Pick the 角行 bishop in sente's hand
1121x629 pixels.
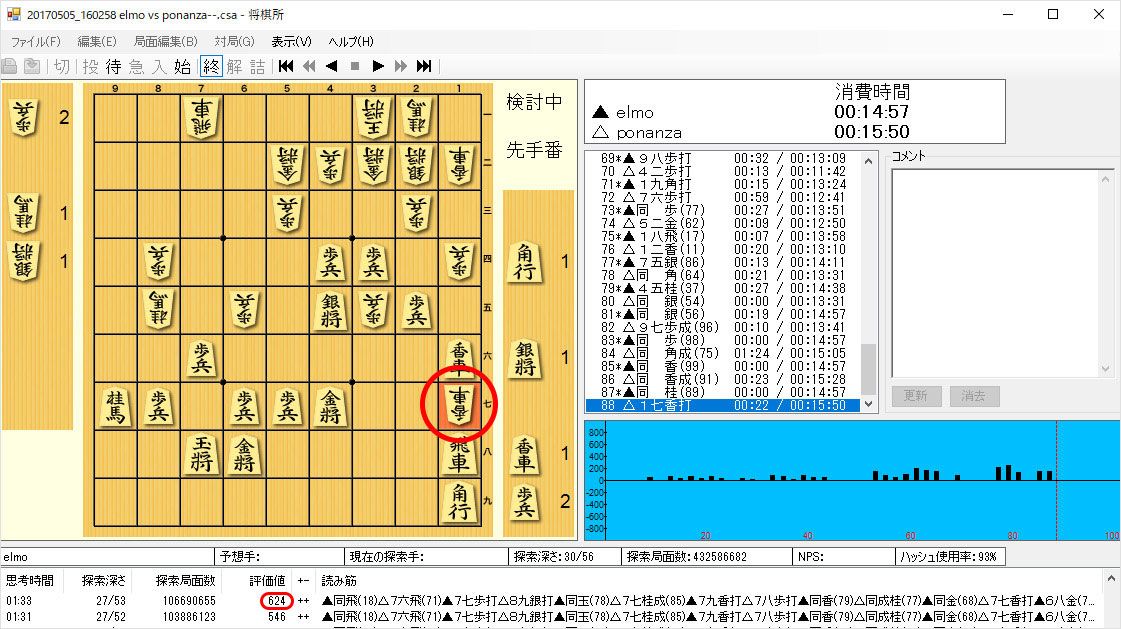click(525, 262)
